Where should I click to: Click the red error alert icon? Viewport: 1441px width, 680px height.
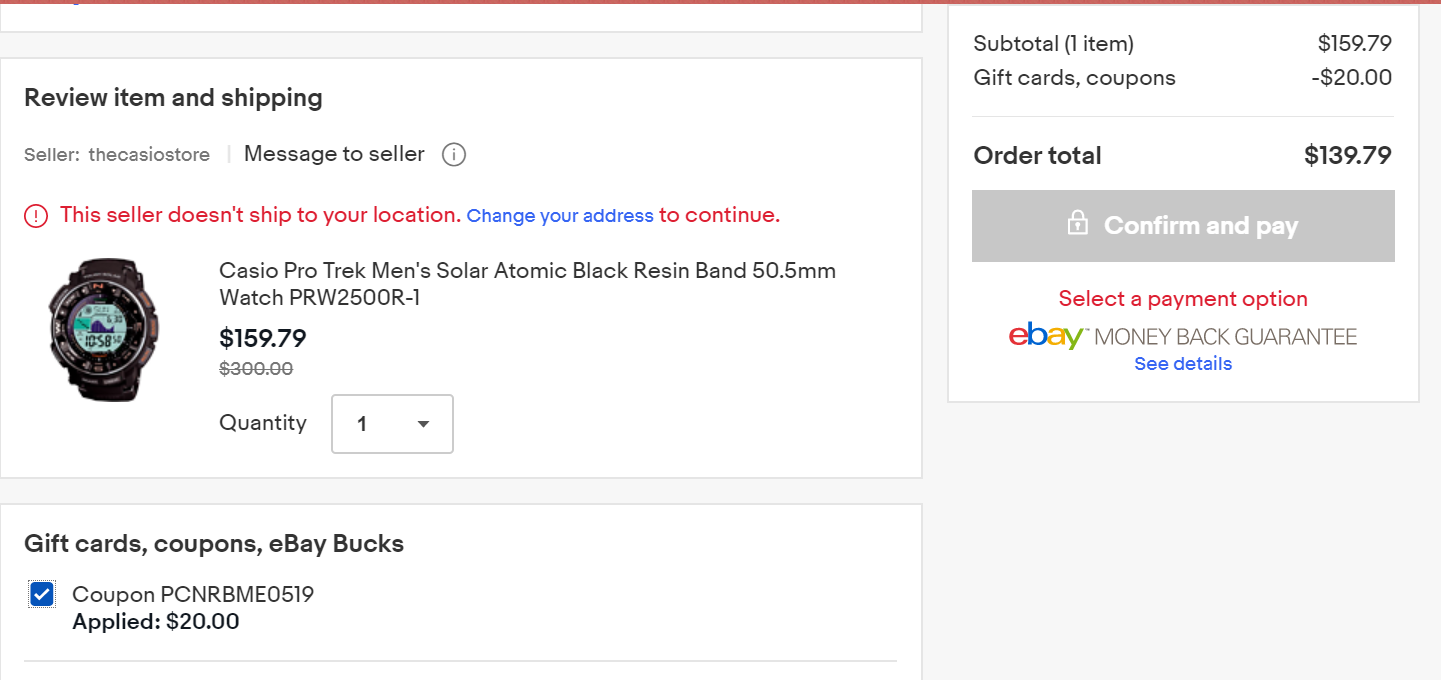click(x=36, y=216)
